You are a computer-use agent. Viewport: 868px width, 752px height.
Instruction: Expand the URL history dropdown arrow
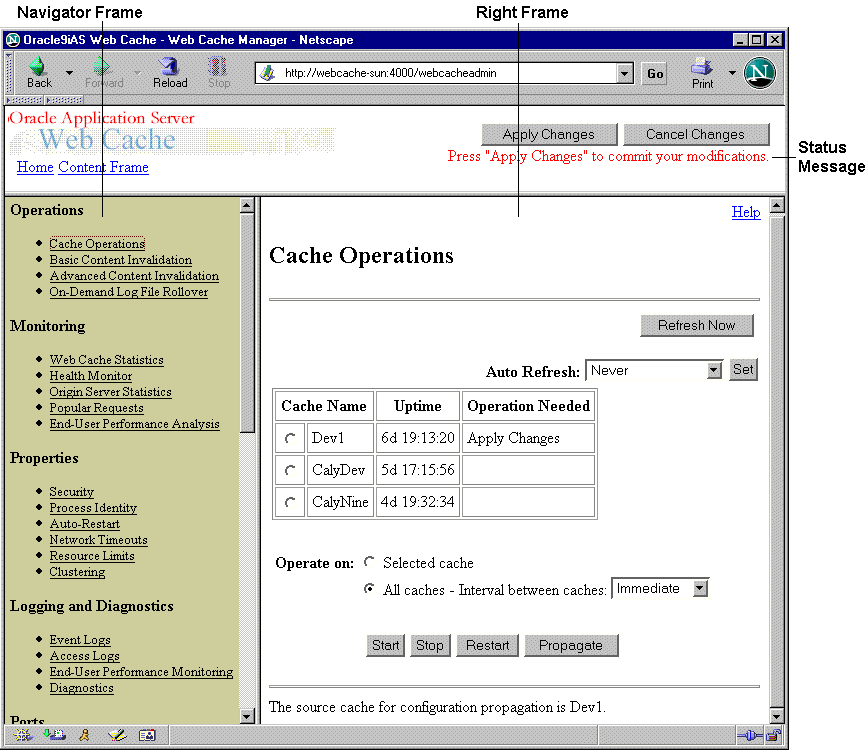coord(624,73)
